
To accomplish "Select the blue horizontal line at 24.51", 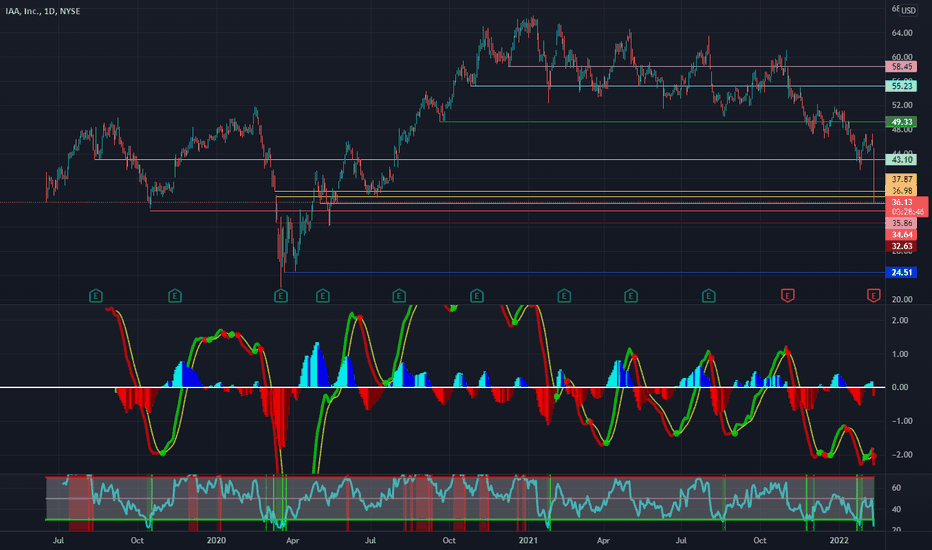I will [584, 272].
